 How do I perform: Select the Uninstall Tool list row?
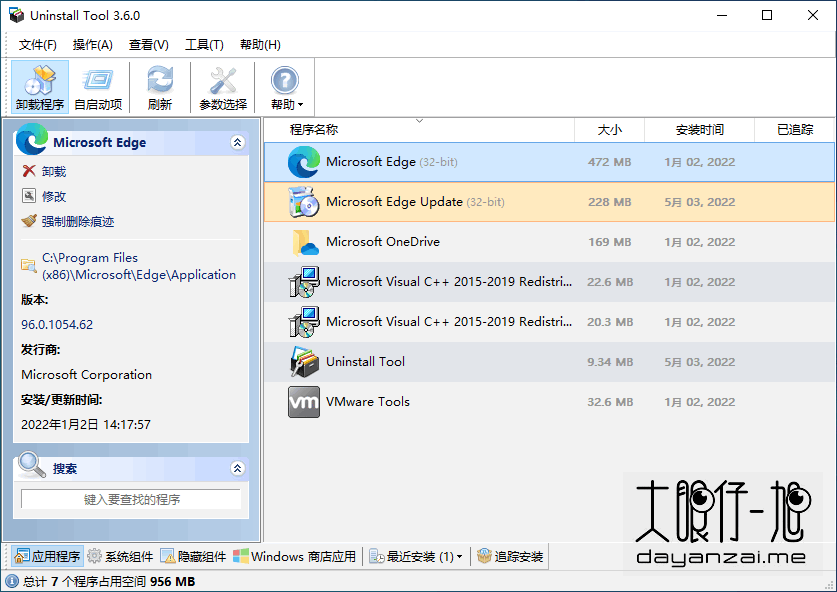(549, 362)
